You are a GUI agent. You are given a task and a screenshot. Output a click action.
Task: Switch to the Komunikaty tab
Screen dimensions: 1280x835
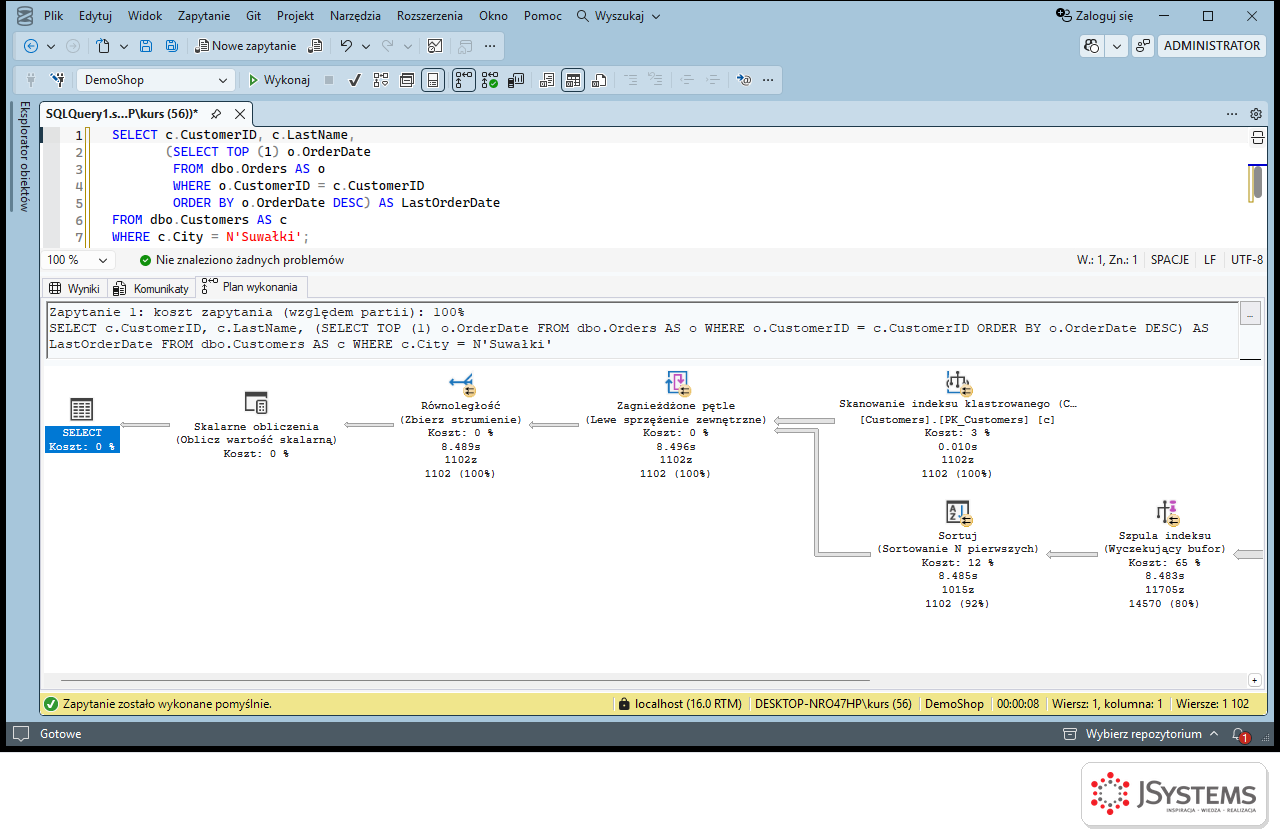click(151, 288)
